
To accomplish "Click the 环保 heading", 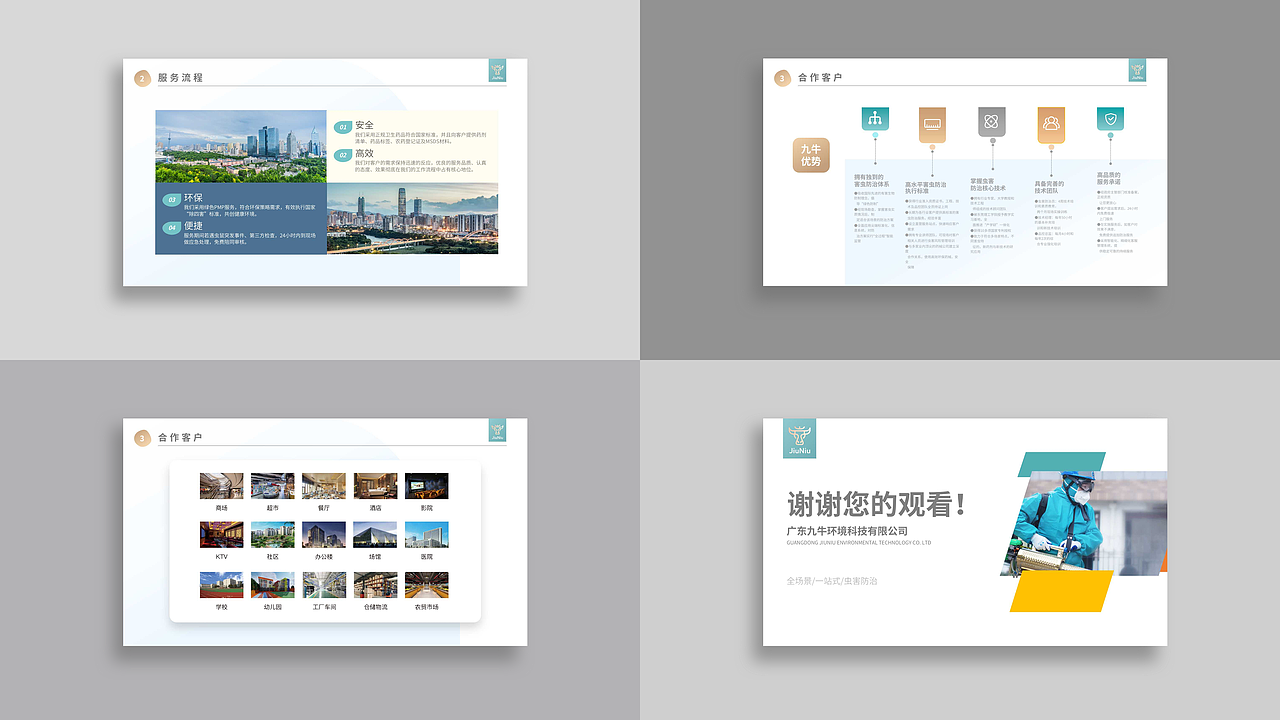I will point(193,198).
